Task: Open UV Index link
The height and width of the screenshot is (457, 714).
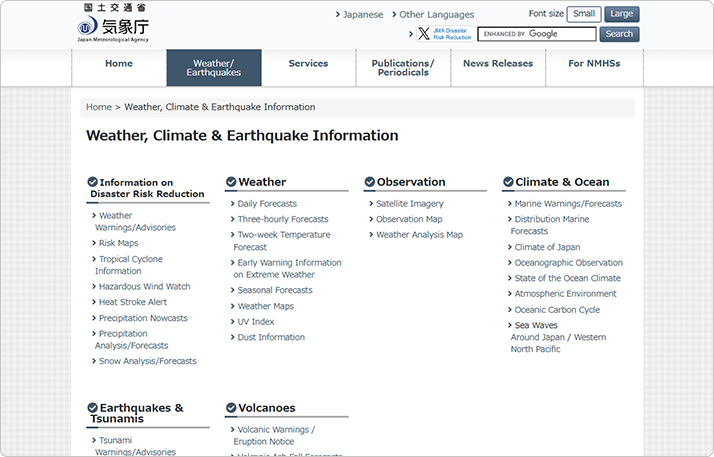Action: pos(255,322)
